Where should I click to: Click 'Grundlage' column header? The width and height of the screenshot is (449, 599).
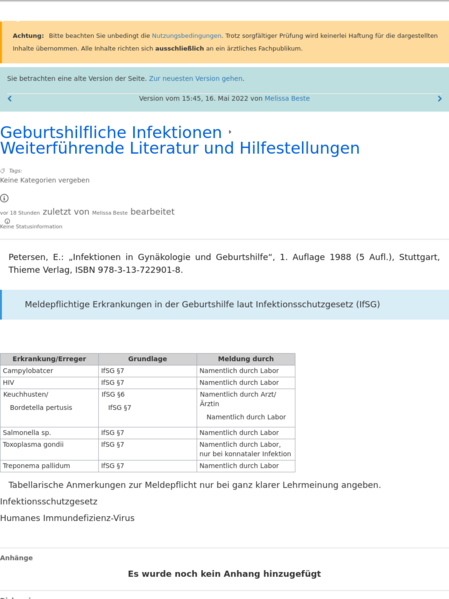pyautogui.click(x=148, y=359)
